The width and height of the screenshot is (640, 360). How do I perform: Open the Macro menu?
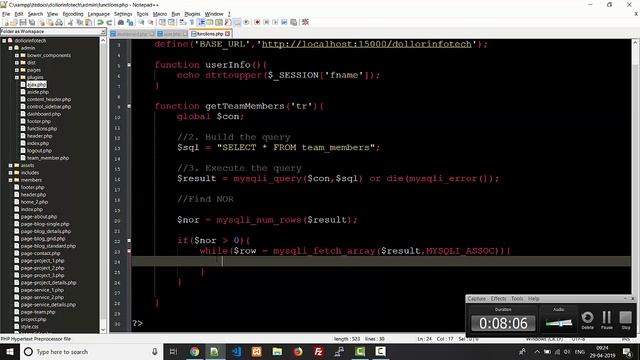160,14
